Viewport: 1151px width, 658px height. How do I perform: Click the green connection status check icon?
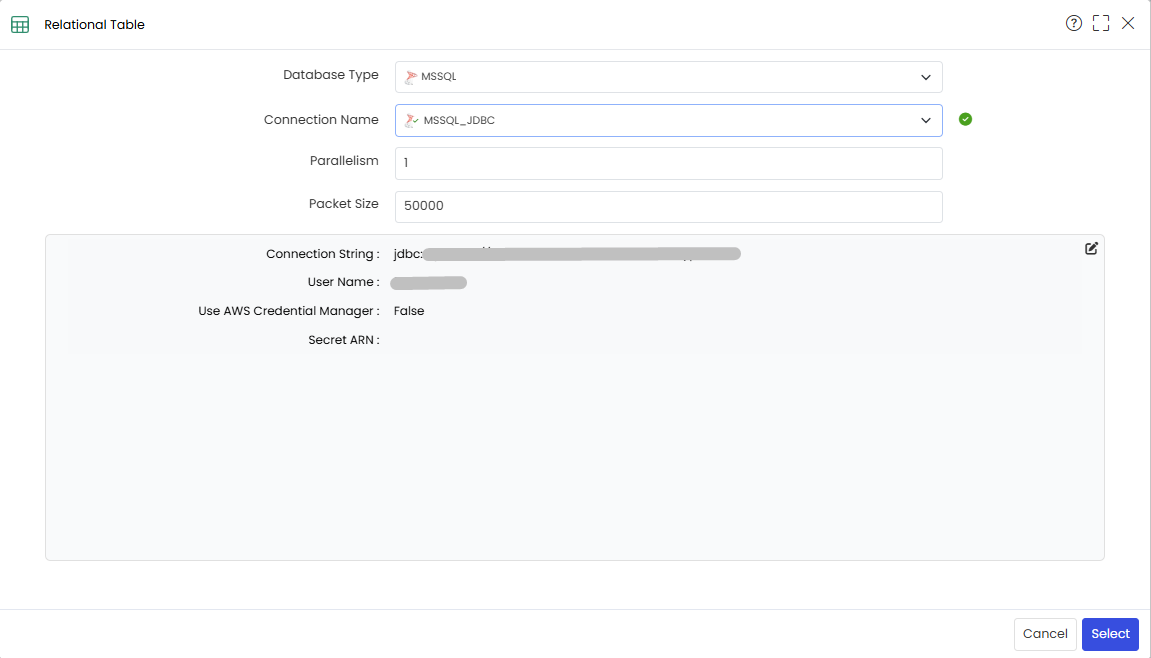pyautogui.click(x=965, y=119)
